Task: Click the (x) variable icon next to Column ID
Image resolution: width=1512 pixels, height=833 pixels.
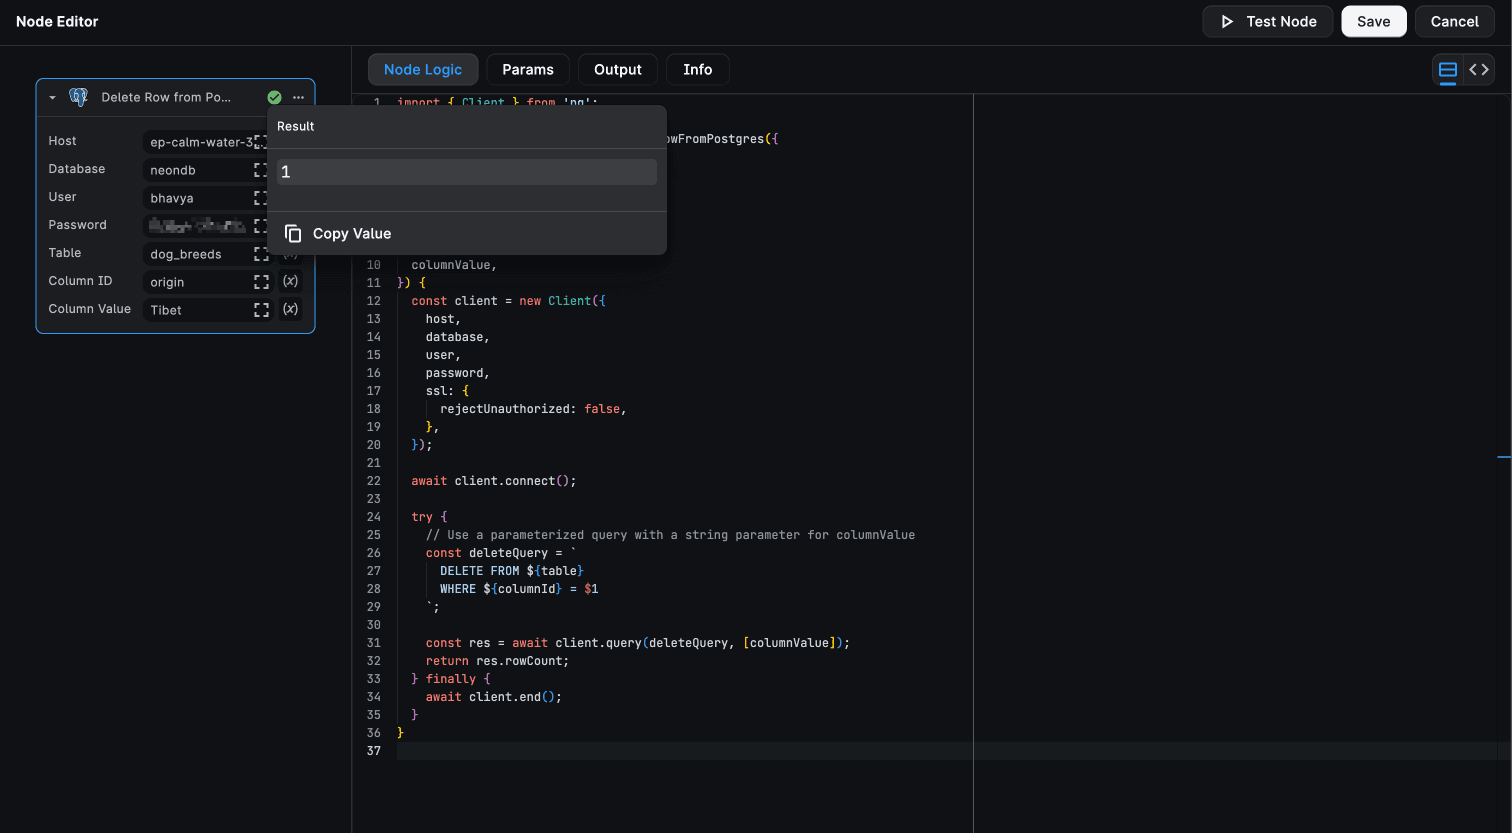Action: 289,281
